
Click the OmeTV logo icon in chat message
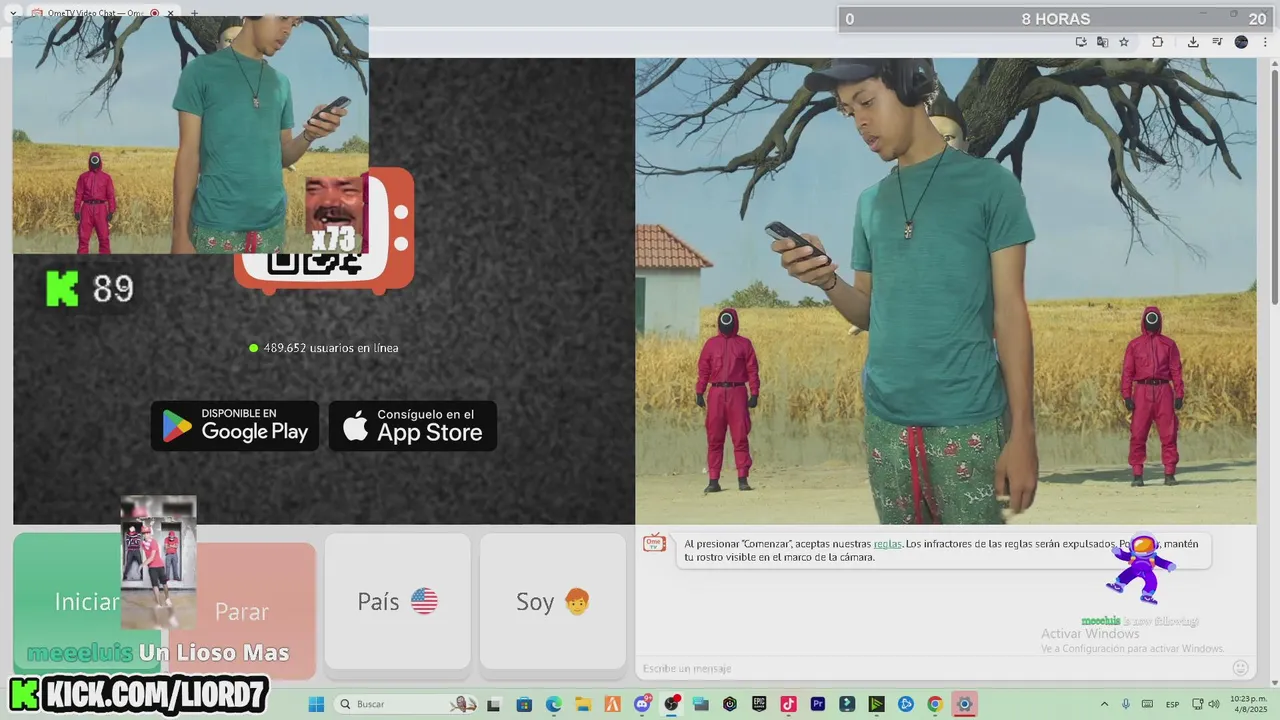click(654, 543)
